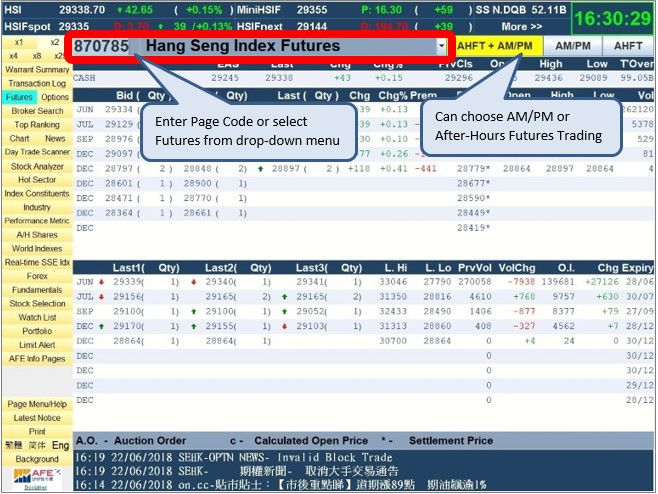The height and width of the screenshot is (494, 658).
Task: Select the AM/PM session tab
Action: tap(573, 46)
